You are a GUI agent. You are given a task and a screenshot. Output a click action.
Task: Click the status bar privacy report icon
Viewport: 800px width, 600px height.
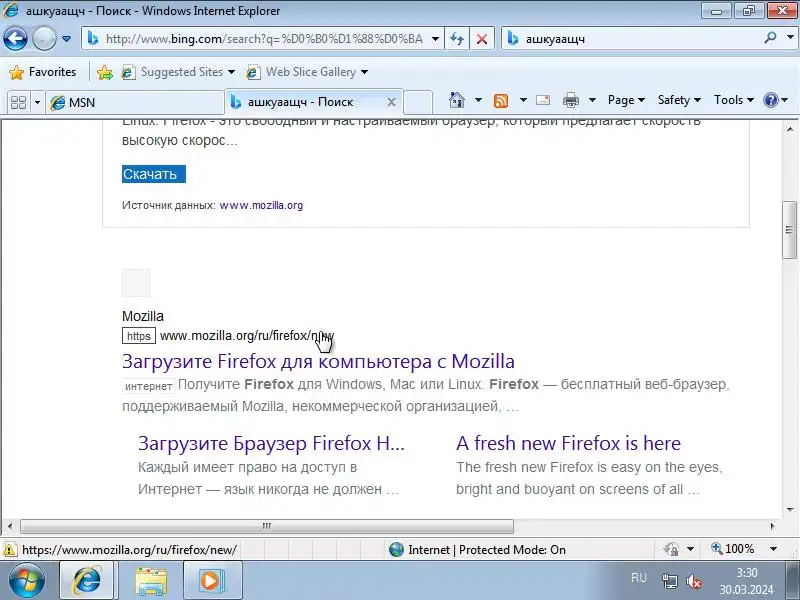click(671, 549)
